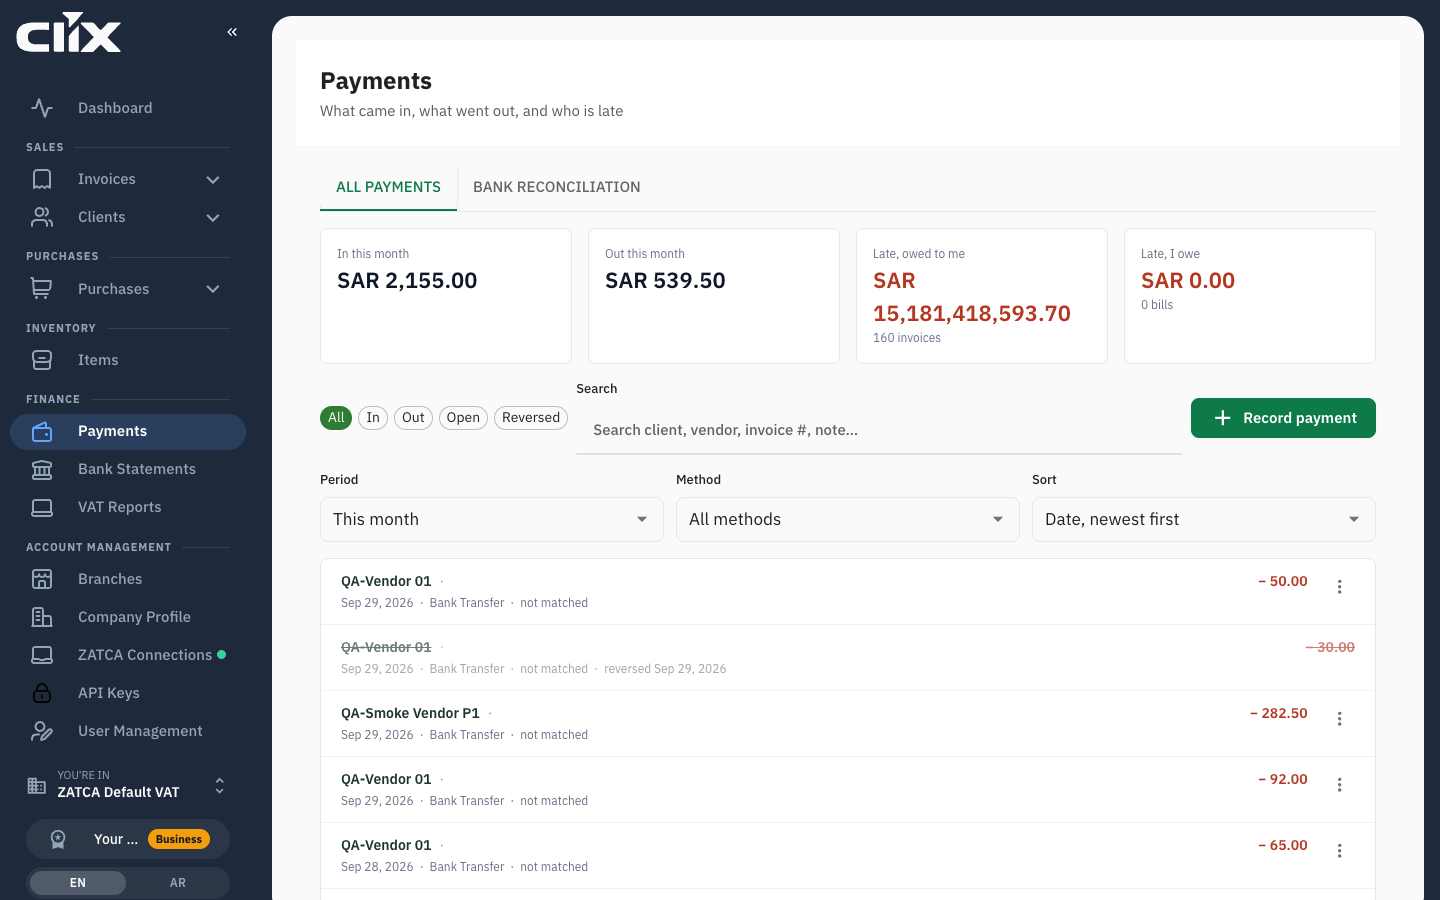Select the Out filter chip
Viewport: 1440px width, 900px height.
tap(413, 418)
